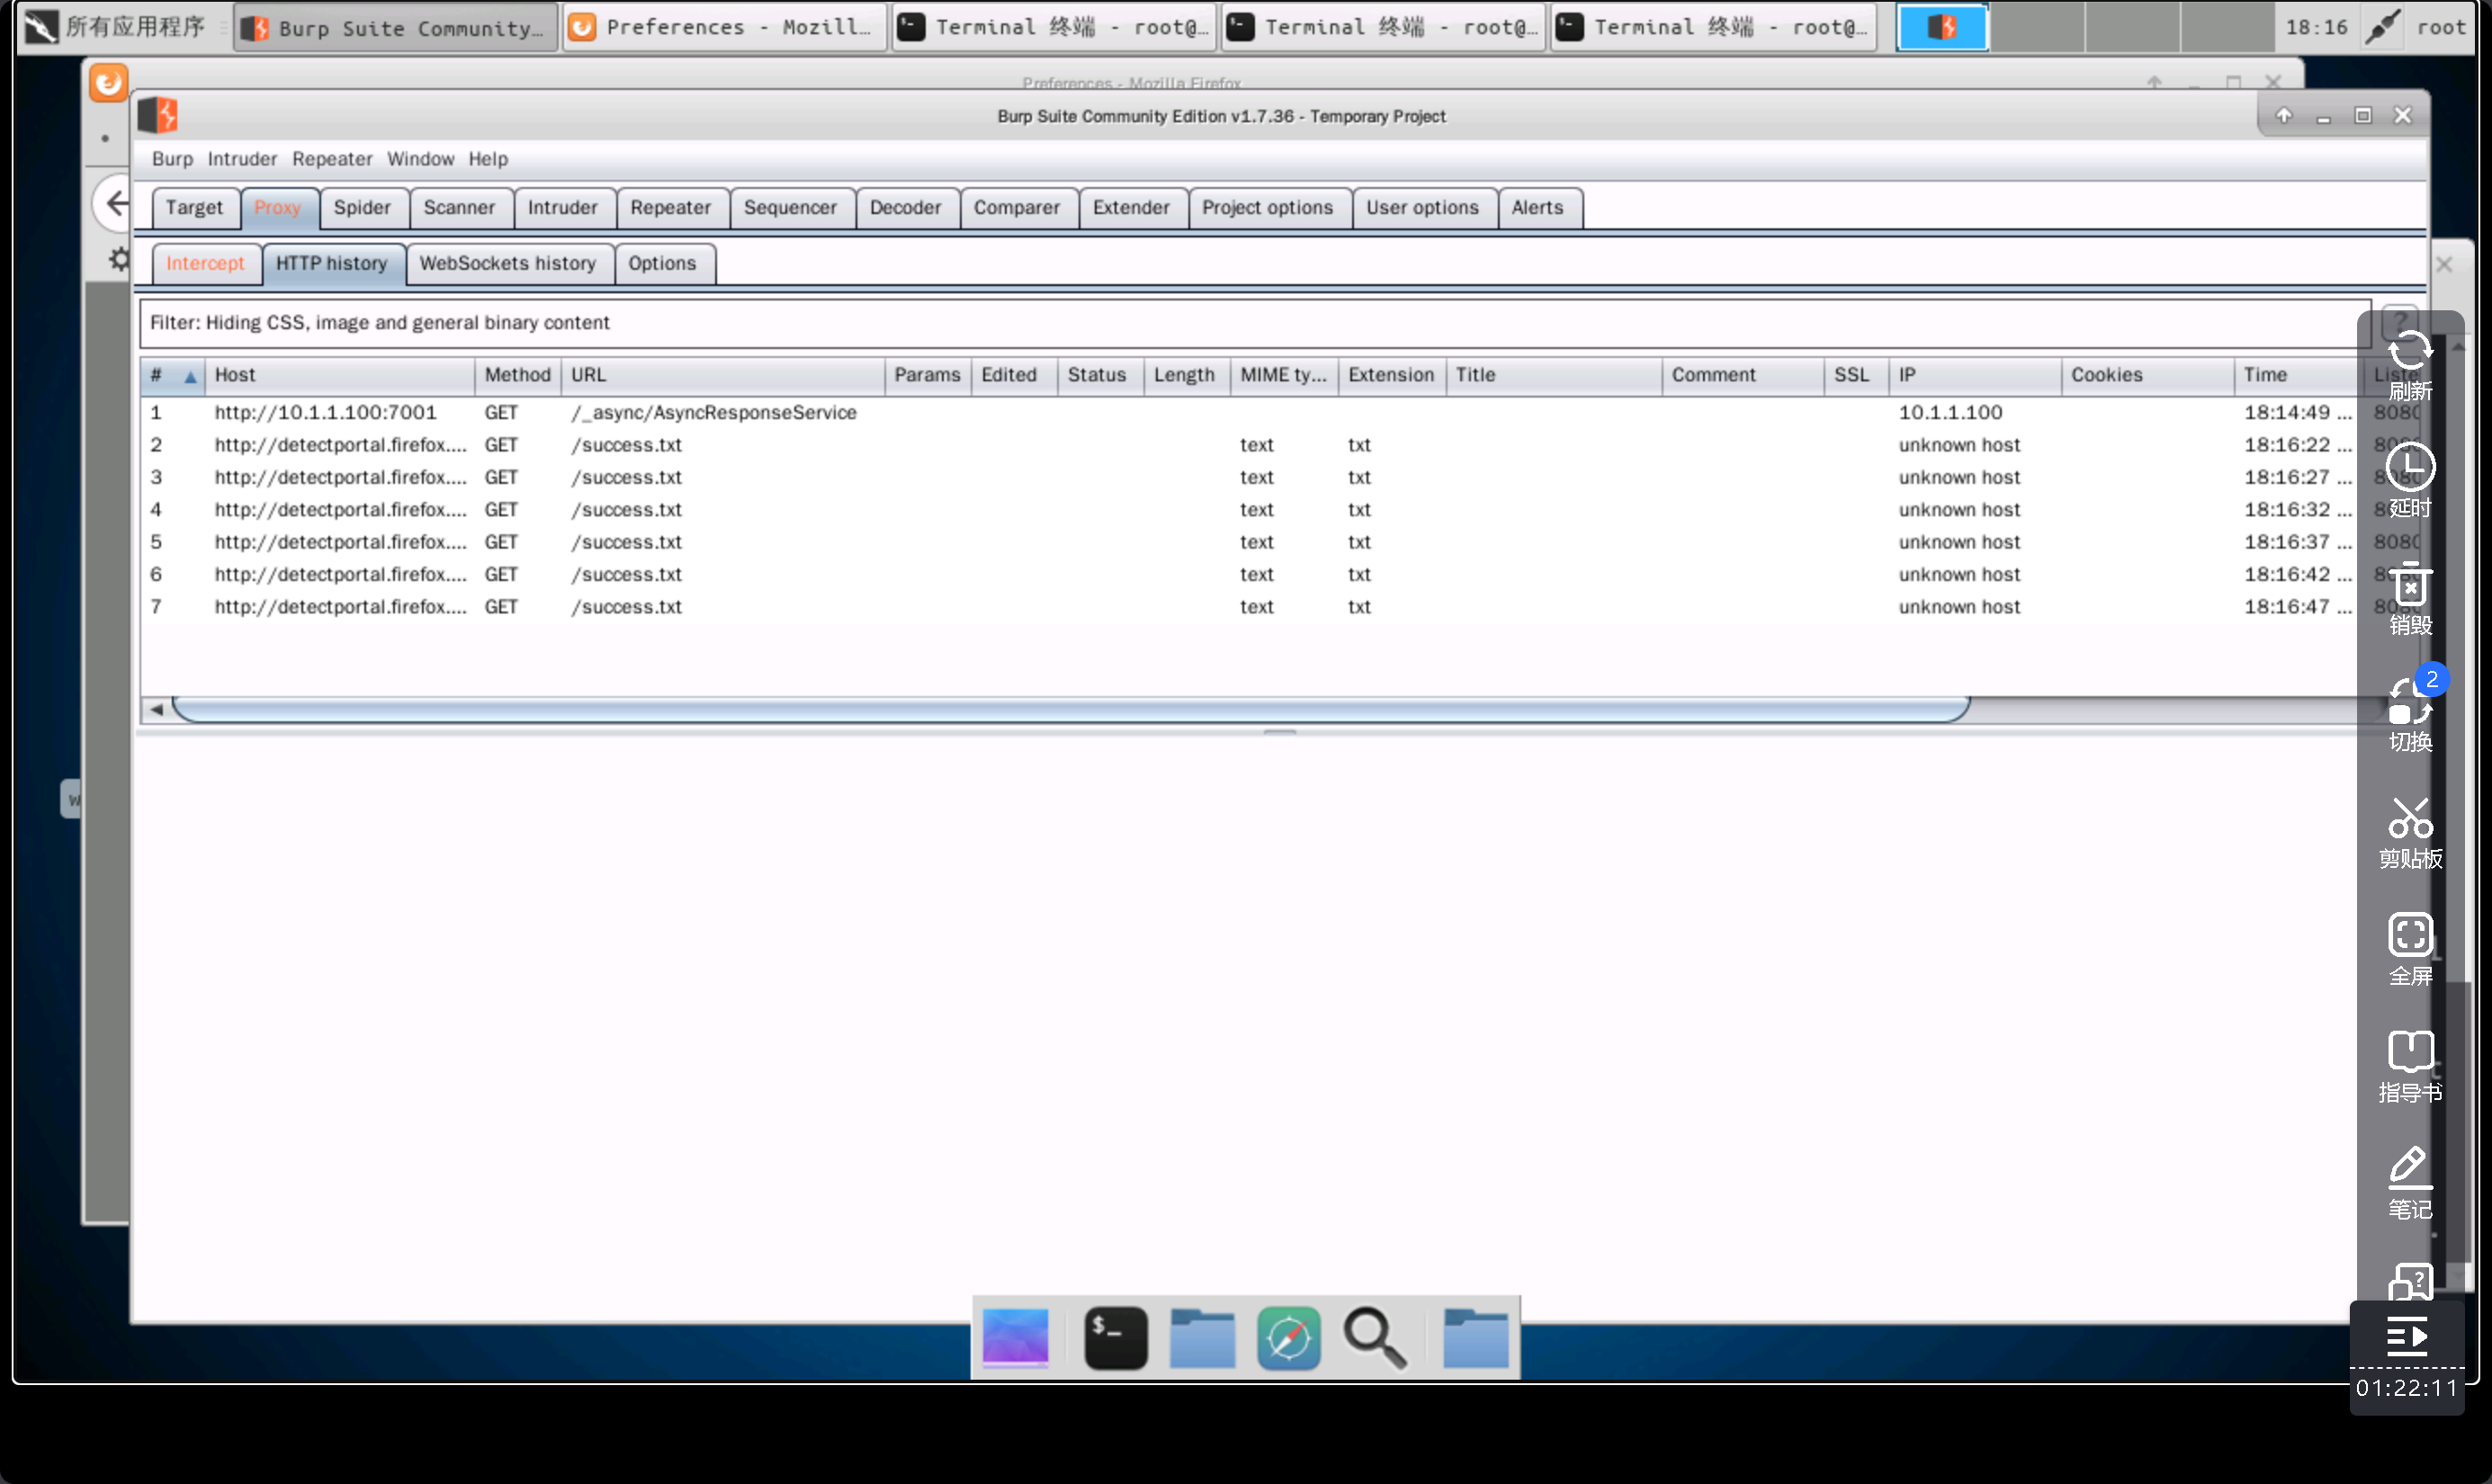The image size is (2492, 1484).
Task: Click the 切换 switch icon
Action: pos(2409,703)
